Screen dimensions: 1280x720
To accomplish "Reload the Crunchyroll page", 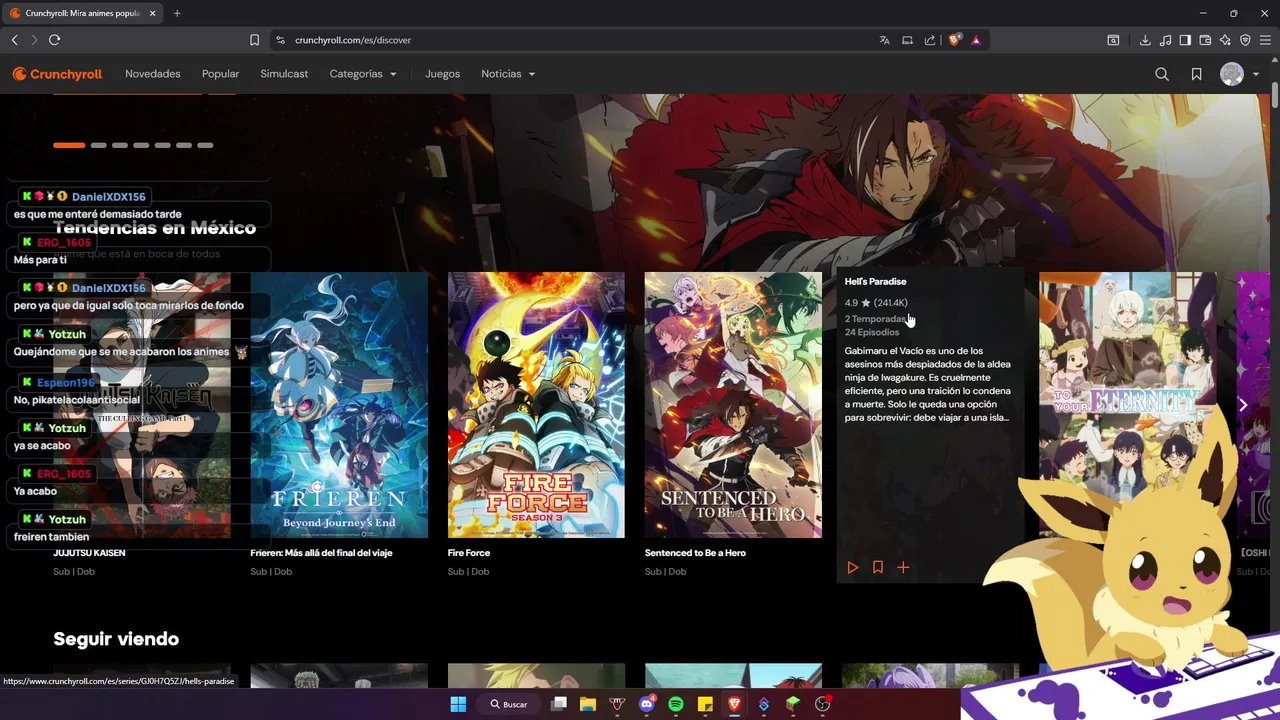I will (54, 40).
